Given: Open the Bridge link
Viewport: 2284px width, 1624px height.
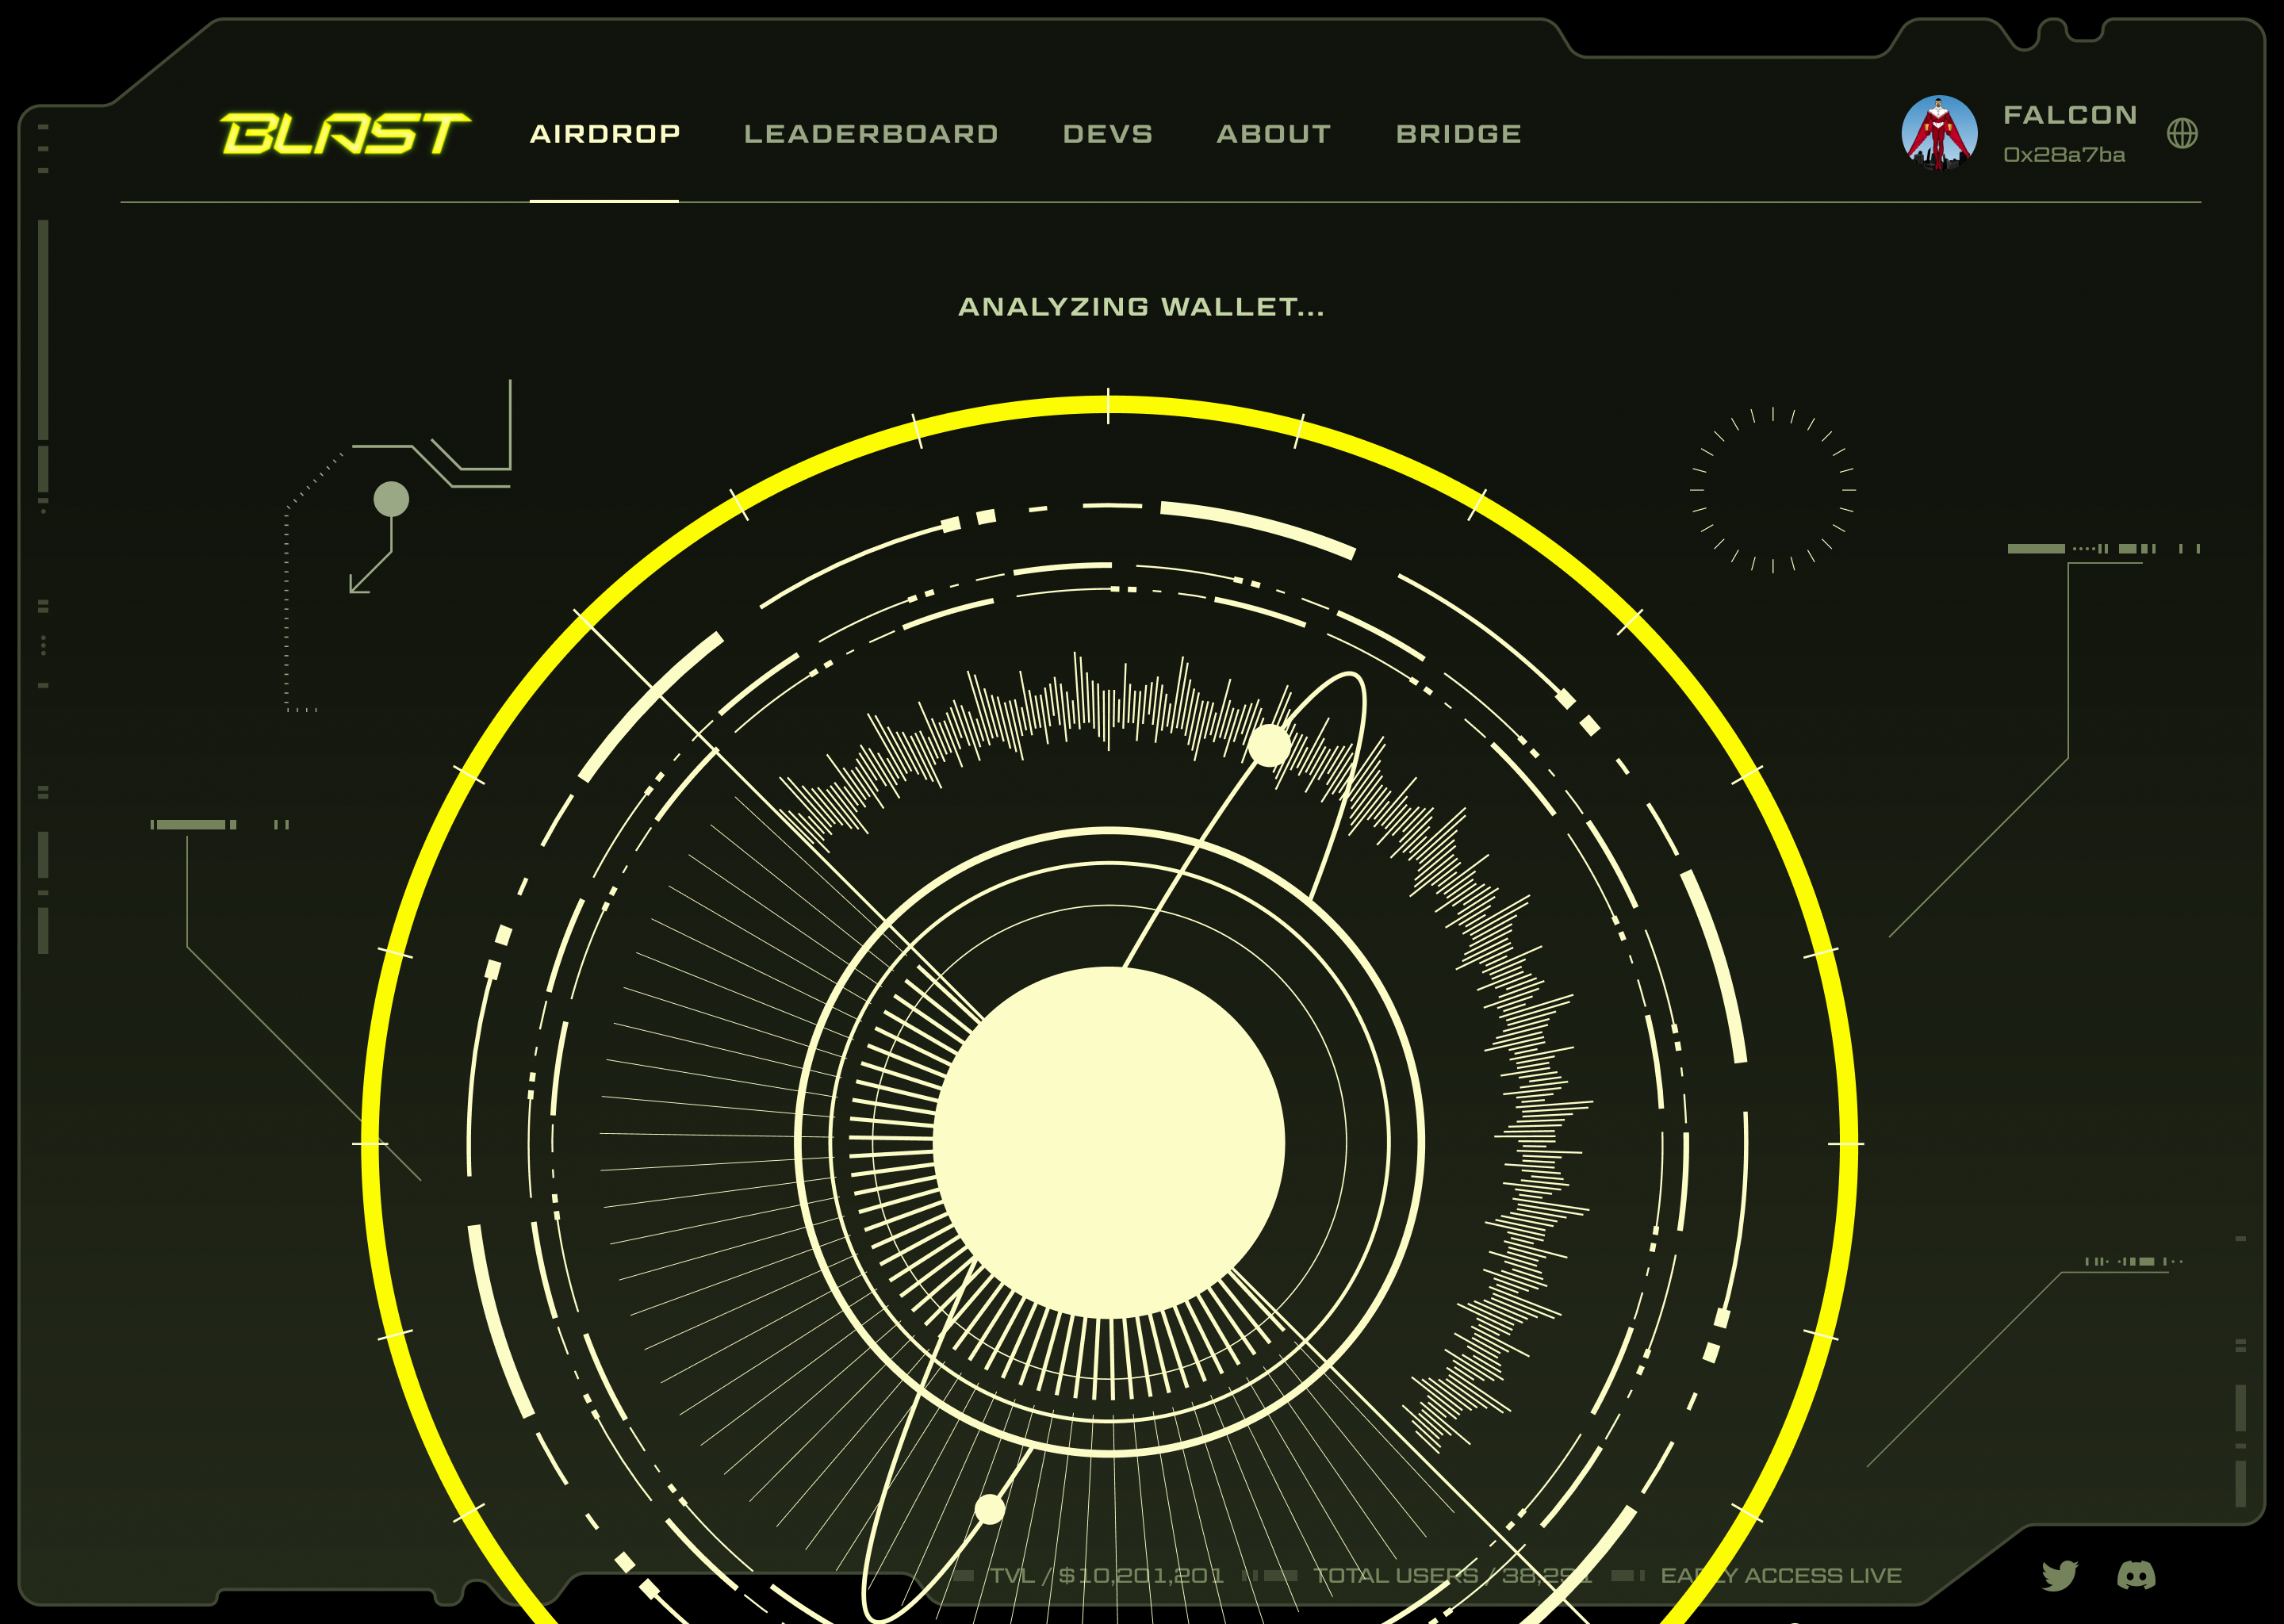Looking at the screenshot, I should 1459,134.
